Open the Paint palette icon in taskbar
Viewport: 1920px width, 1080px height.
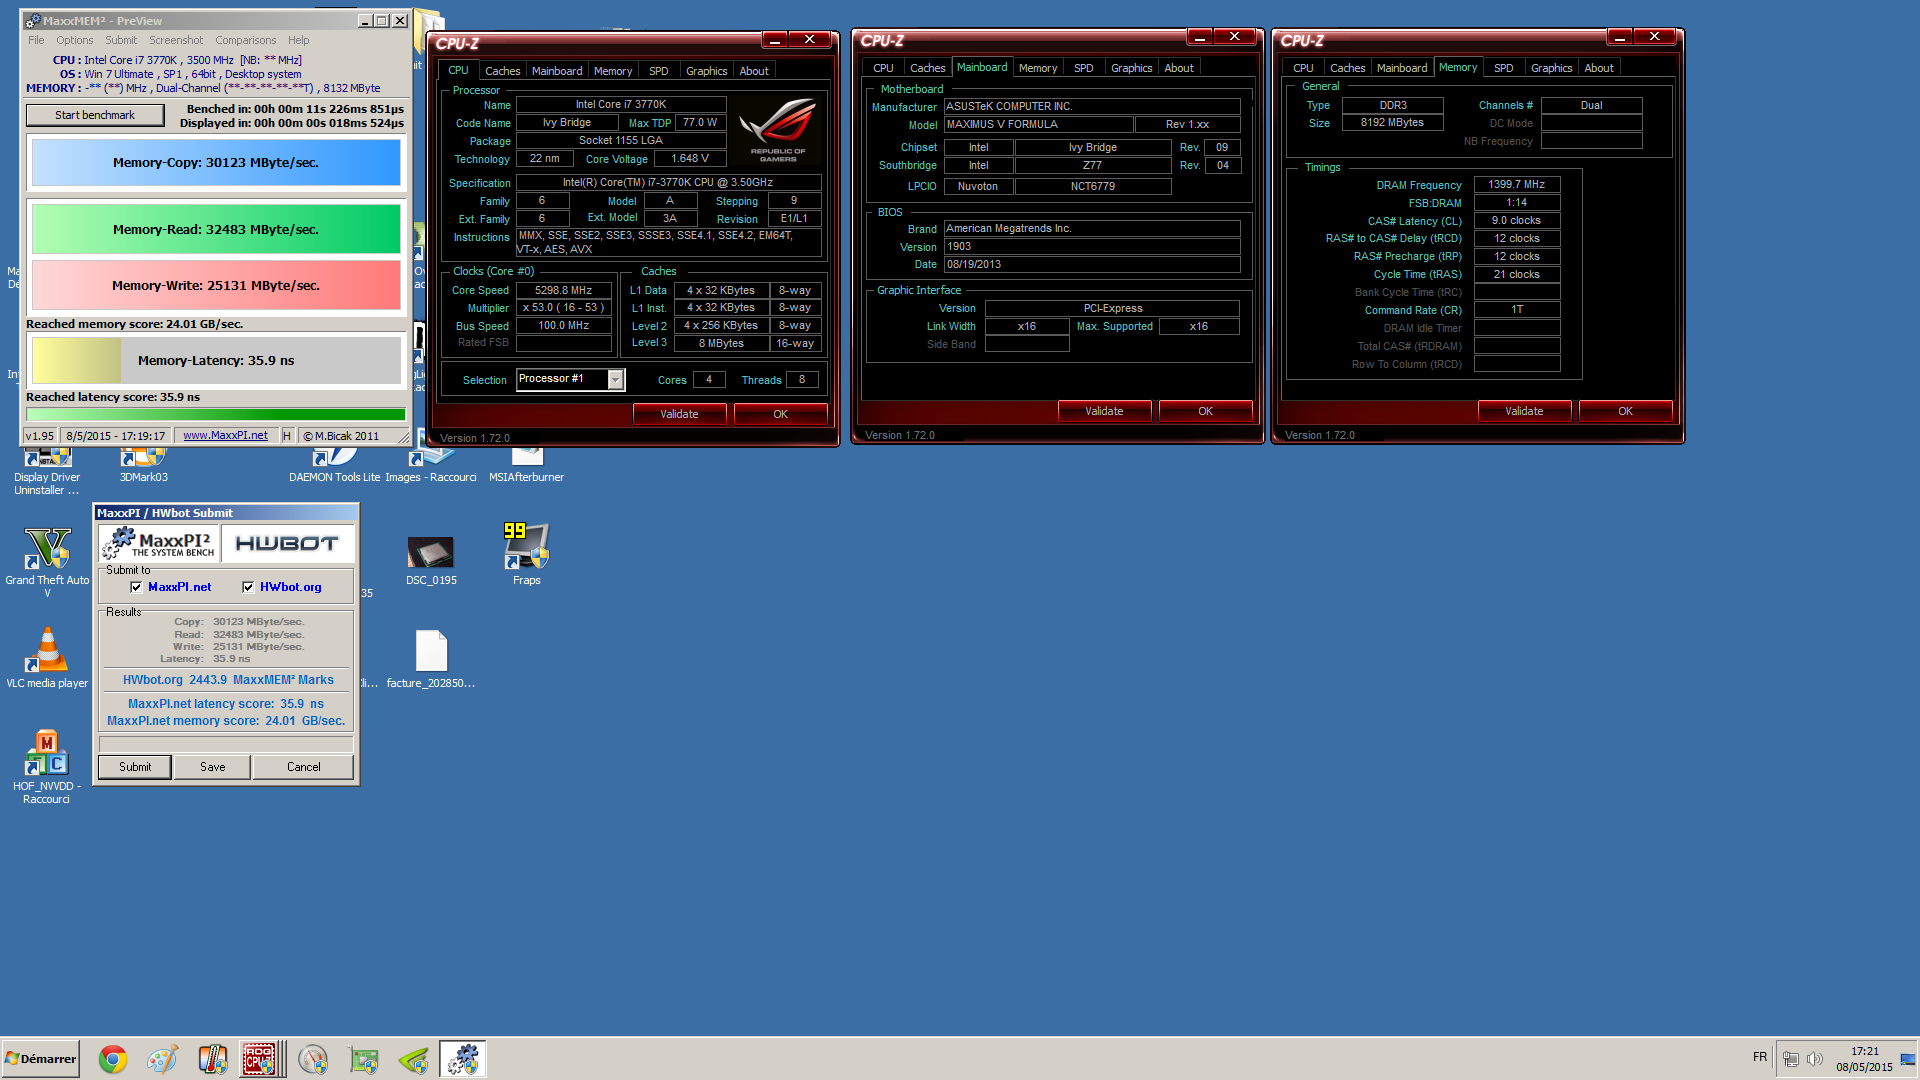(162, 1059)
